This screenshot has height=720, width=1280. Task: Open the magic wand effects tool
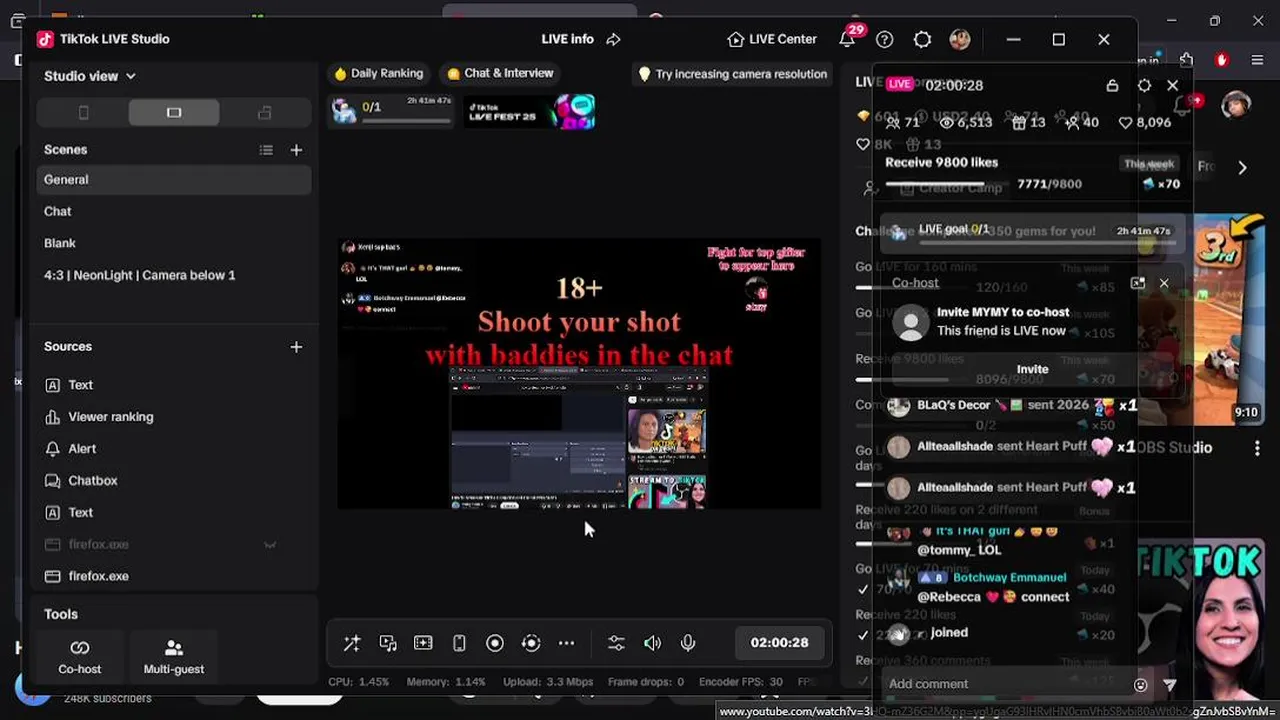coord(352,643)
